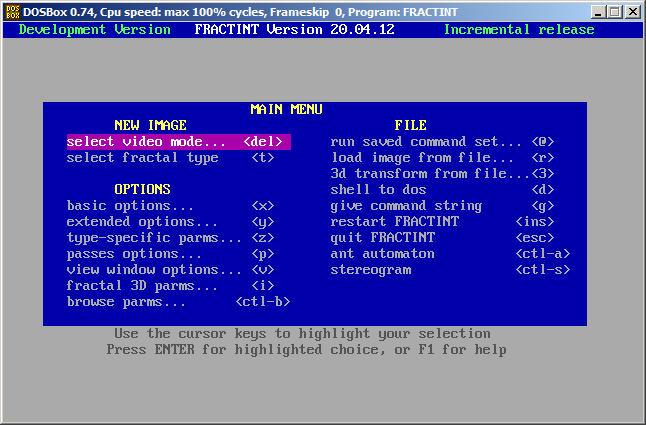The height and width of the screenshot is (425, 646).
Task: Open 'browse parms...' entry
Action: [x=178, y=302]
